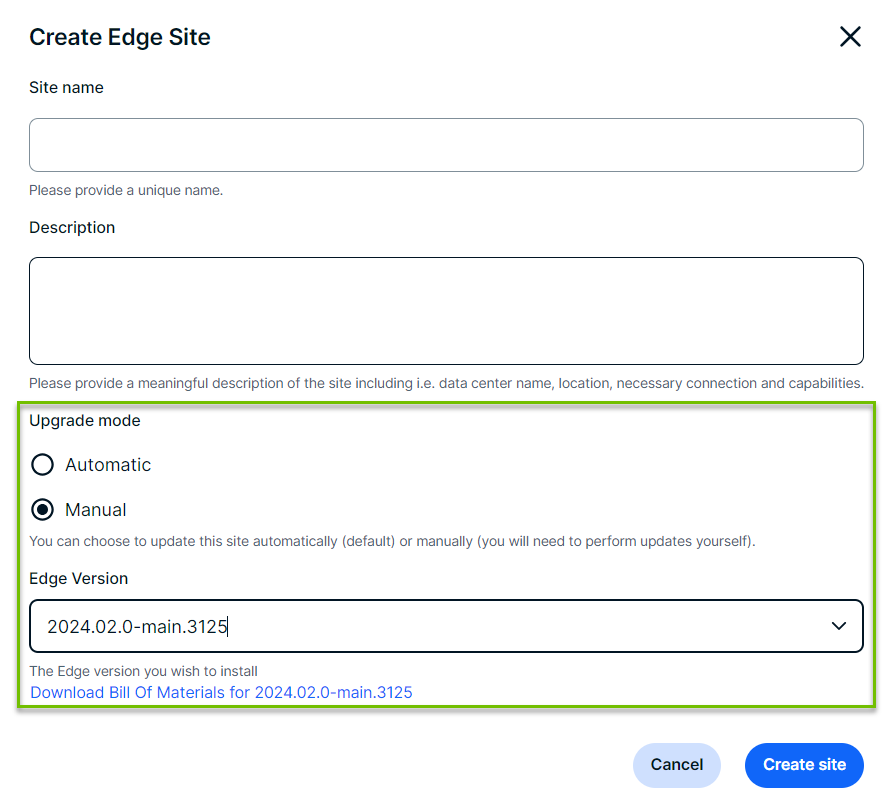Viewport: 893px width, 794px height.
Task: Close the Create Edge Site dialog
Action: click(850, 37)
